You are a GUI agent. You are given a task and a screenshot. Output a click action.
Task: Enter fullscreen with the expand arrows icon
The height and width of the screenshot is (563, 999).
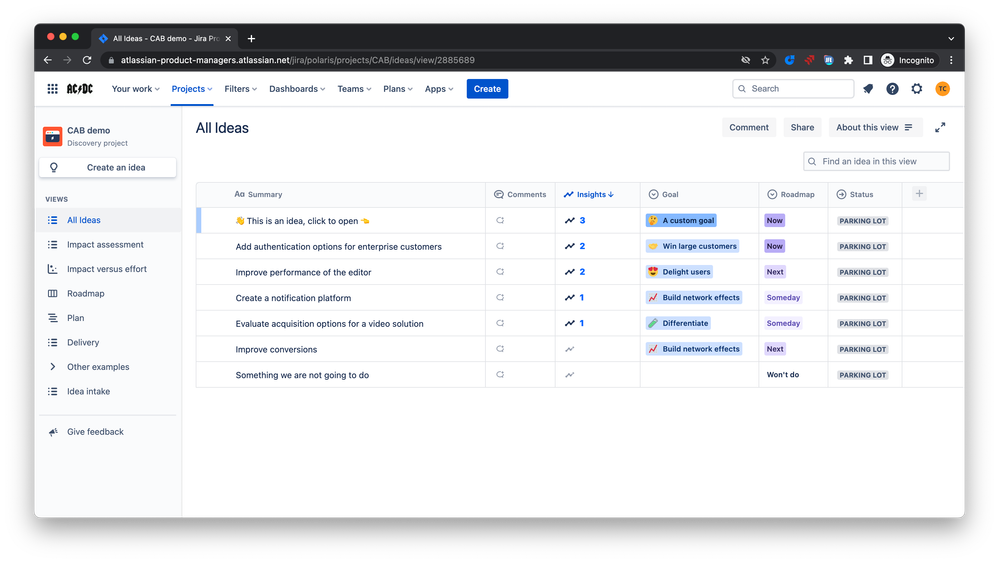pos(940,127)
